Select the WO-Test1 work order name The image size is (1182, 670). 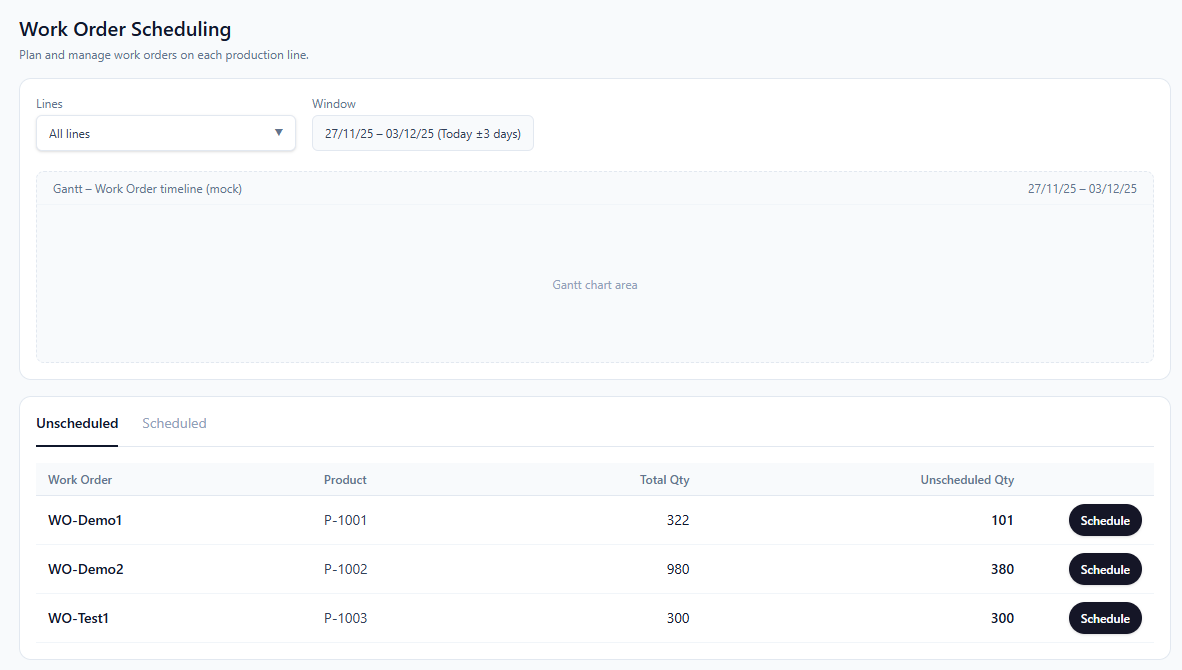tap(78, 618)
